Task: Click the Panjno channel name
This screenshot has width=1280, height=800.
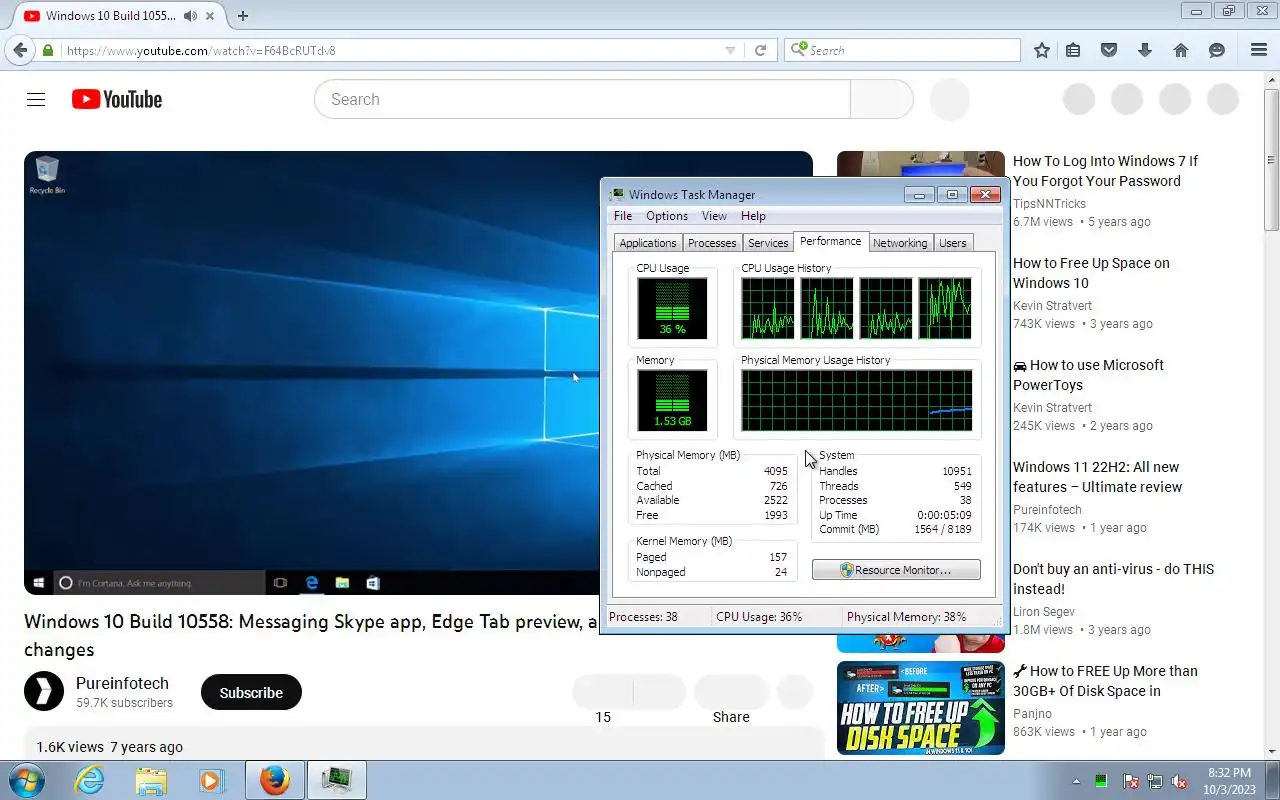Action: pos(1032,714)
